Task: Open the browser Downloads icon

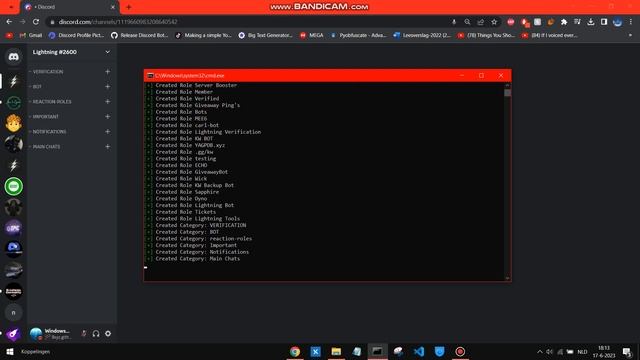Action: (x=591, y=22)
